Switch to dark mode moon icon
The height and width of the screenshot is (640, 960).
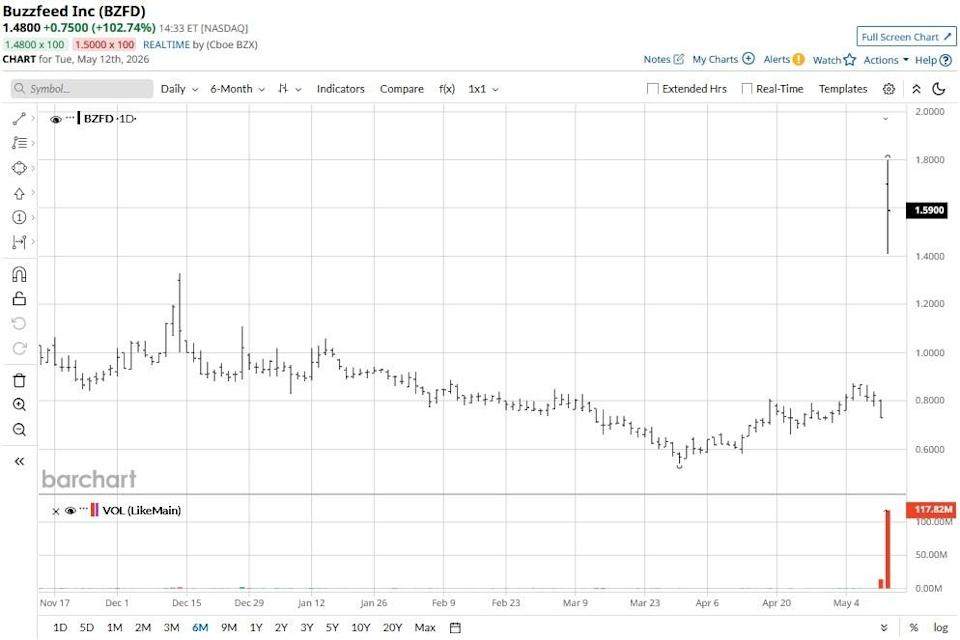coord(939,89)
